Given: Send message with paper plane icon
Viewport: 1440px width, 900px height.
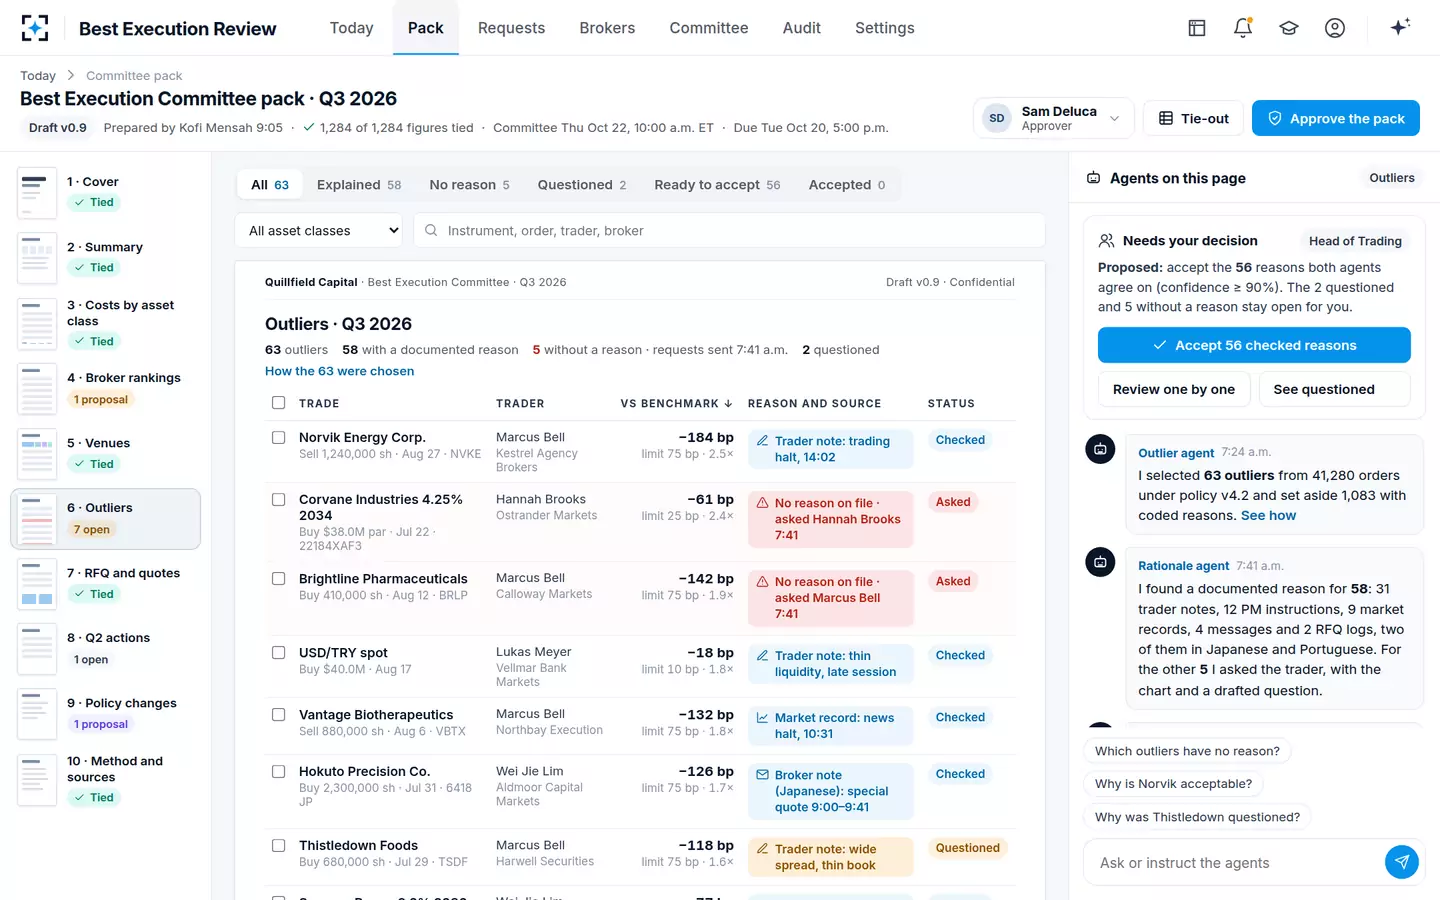Looking at the screenshot, I should point(1402,862).
